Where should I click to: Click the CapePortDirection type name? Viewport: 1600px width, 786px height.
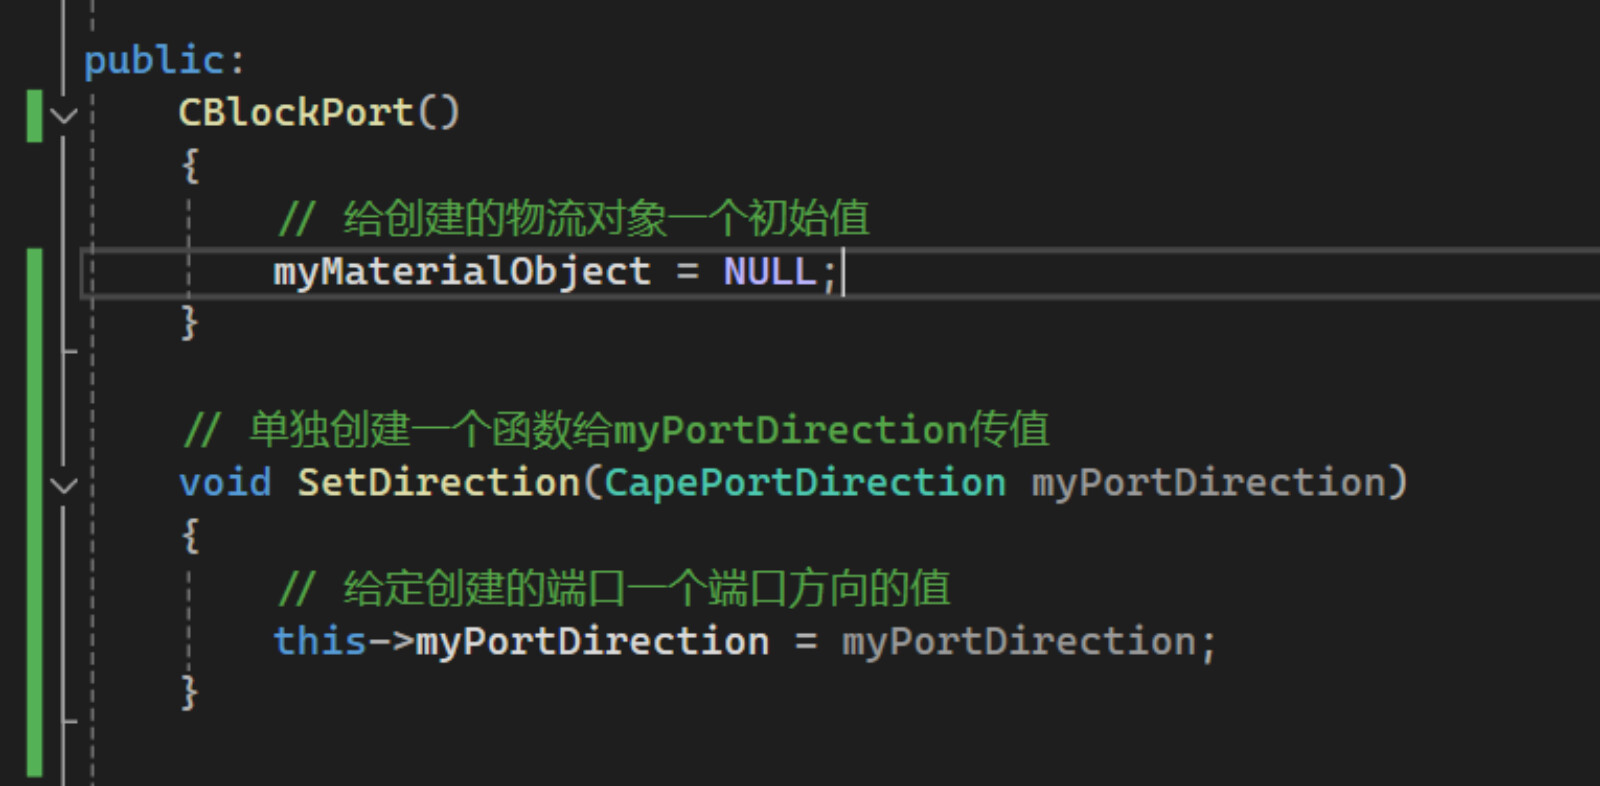[805, 483]
